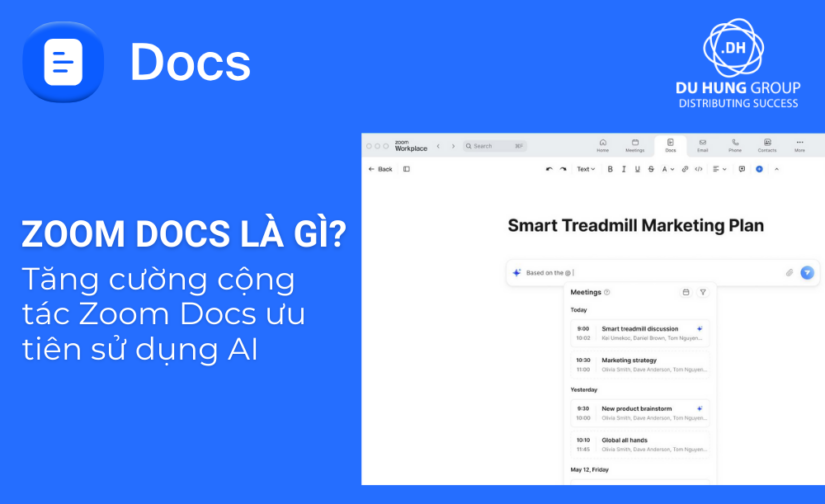Viewport: 825px width, 504px height.
Task: Toggle the sidebar panel icon beside Back
Action: click(x=407, y=169)
